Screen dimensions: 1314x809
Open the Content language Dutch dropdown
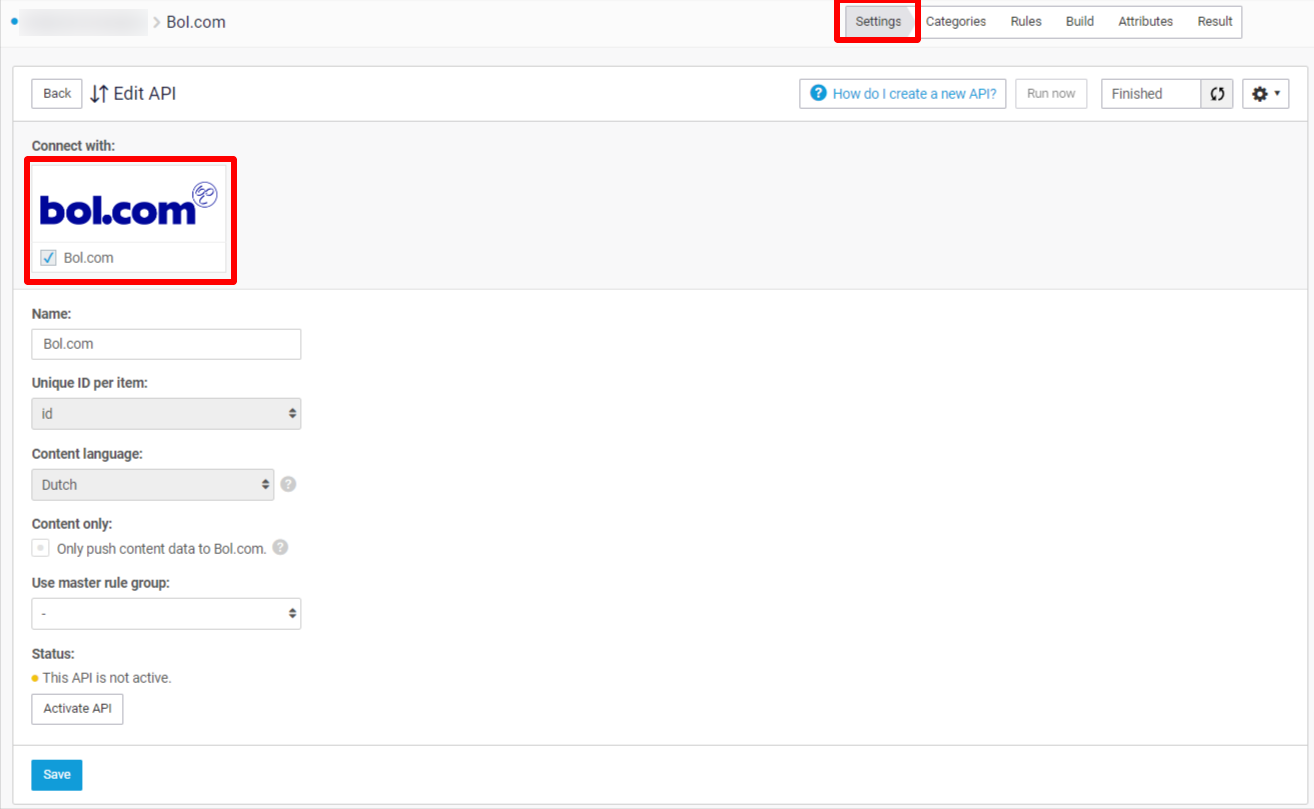point(153,484)
